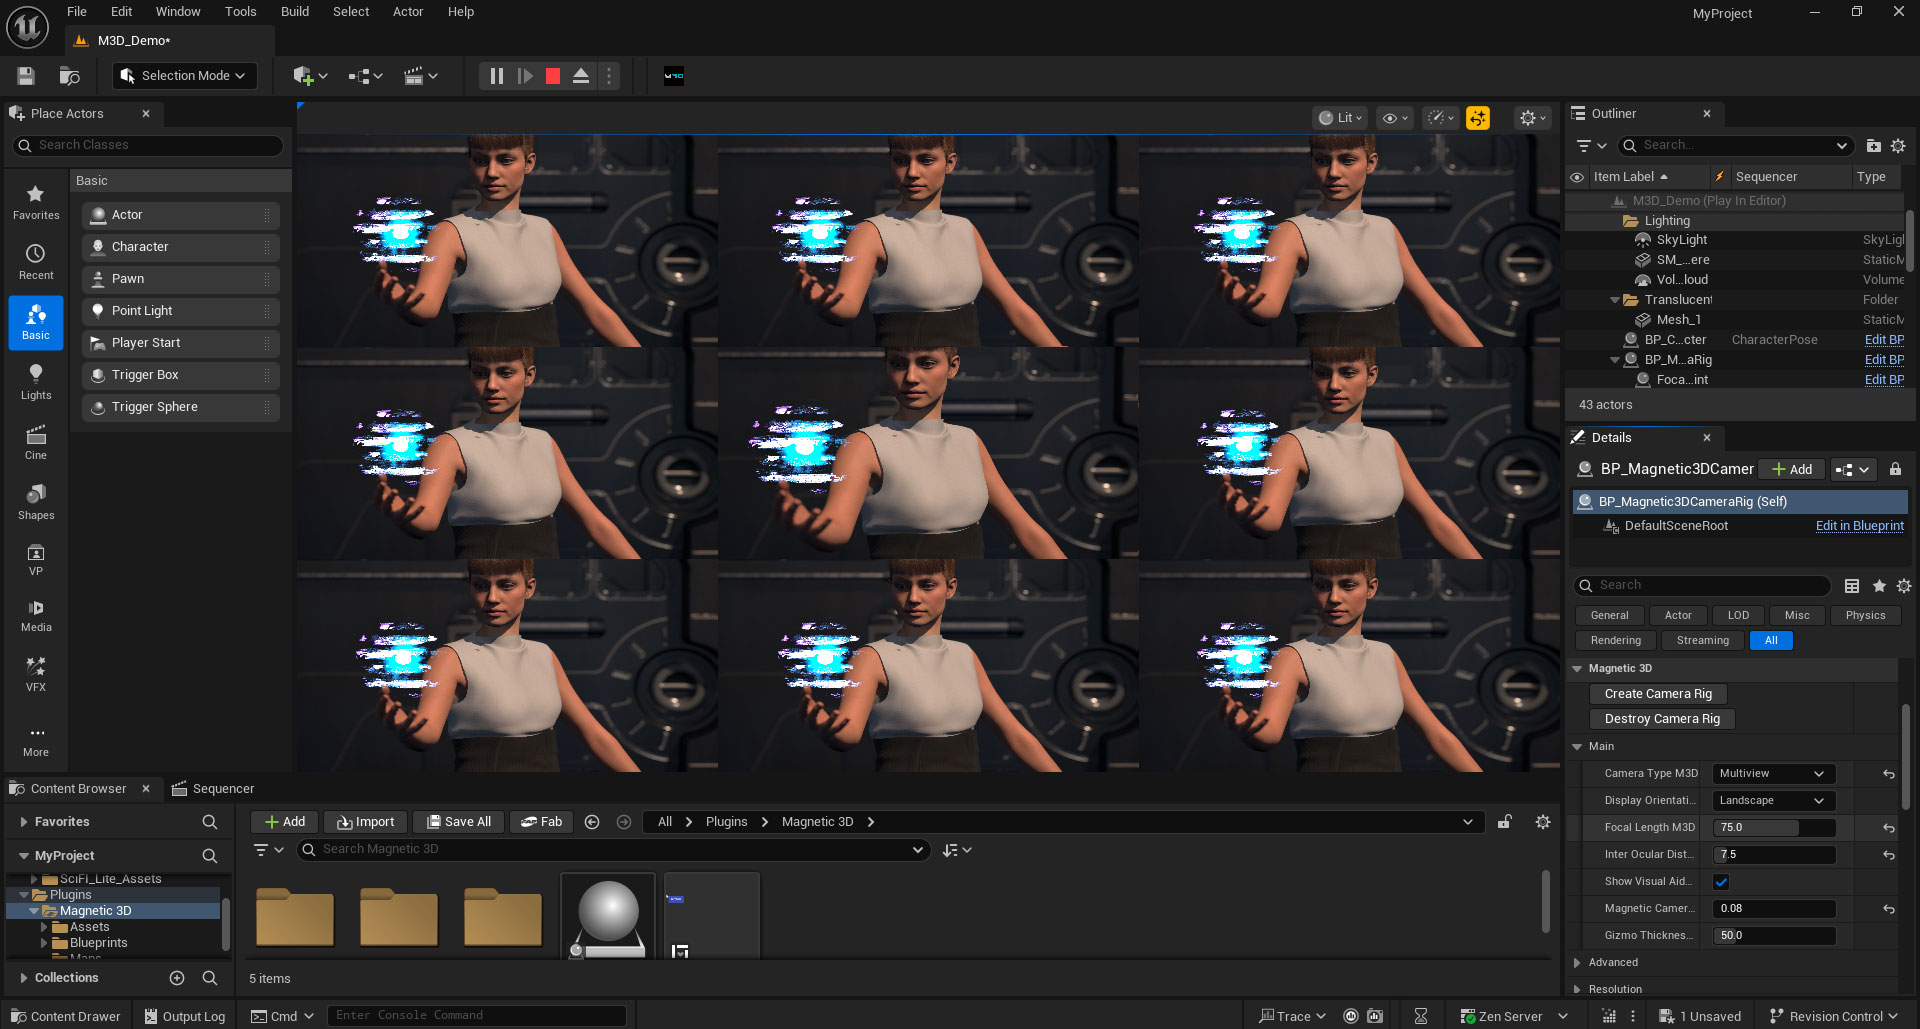Open the Build menu
The width and height of the screenshot is (1920, 1029).
point(294,12)
